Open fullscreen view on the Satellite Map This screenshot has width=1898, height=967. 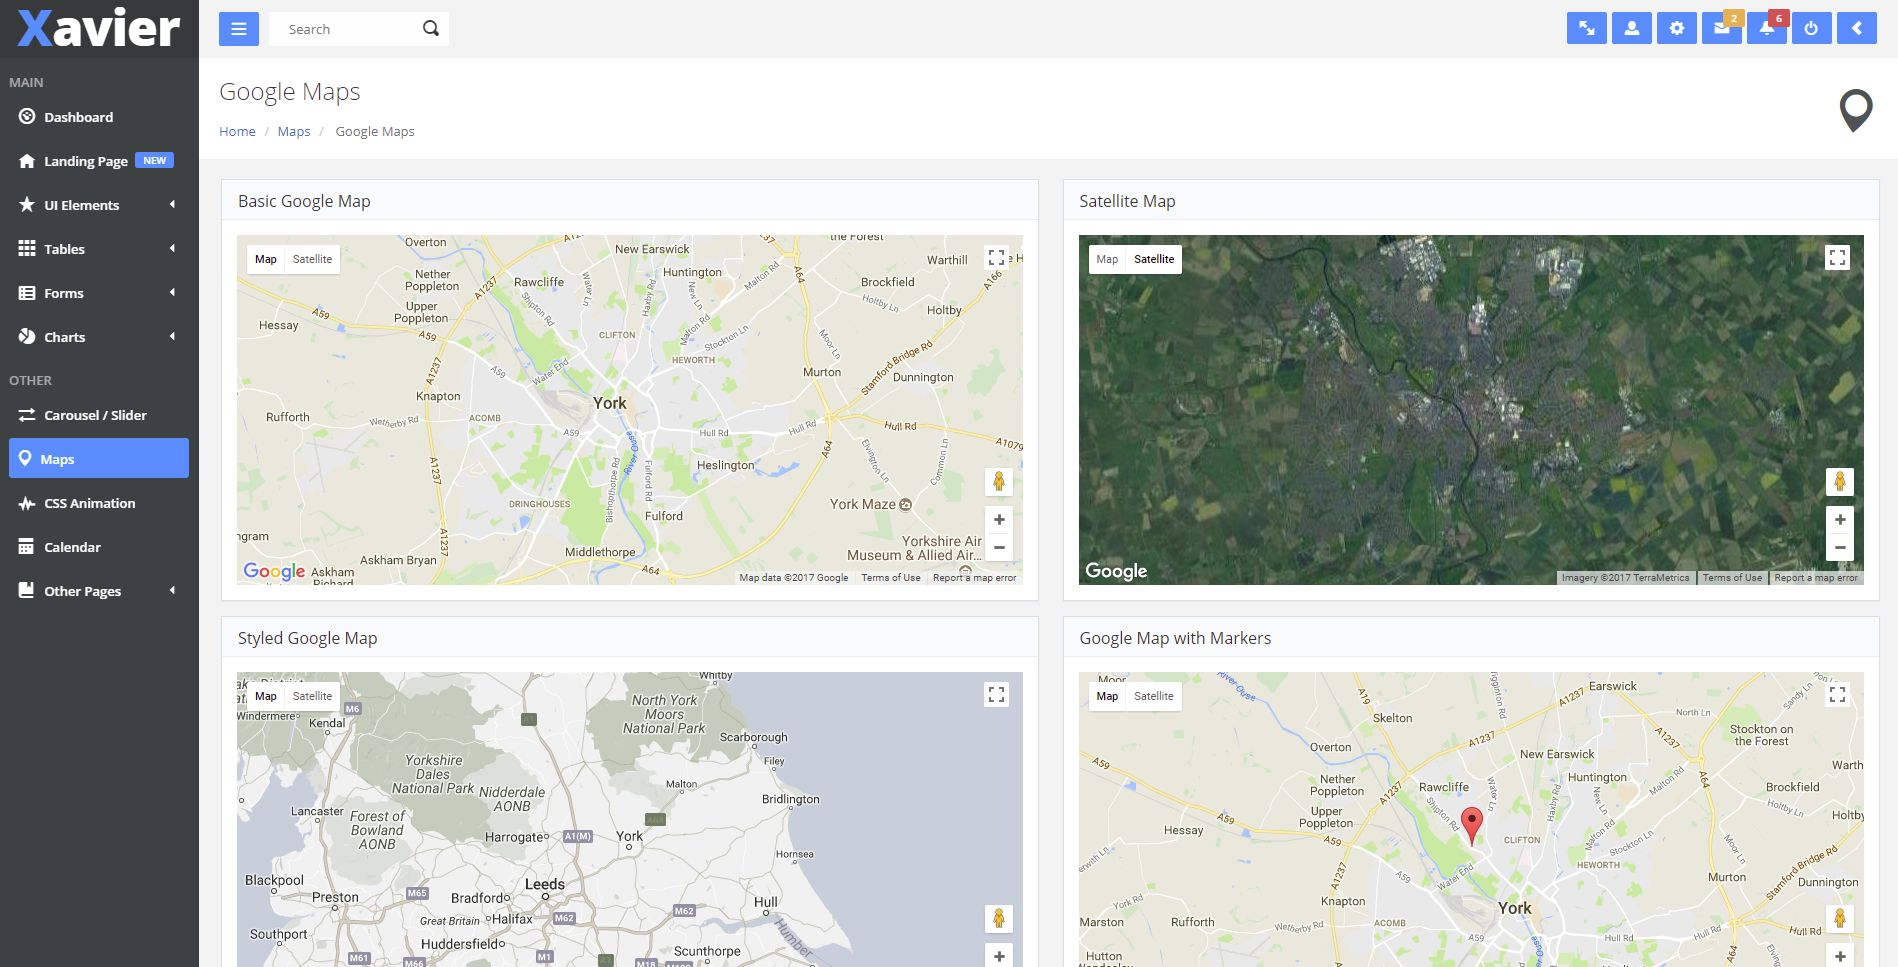tap(1837, 258)
